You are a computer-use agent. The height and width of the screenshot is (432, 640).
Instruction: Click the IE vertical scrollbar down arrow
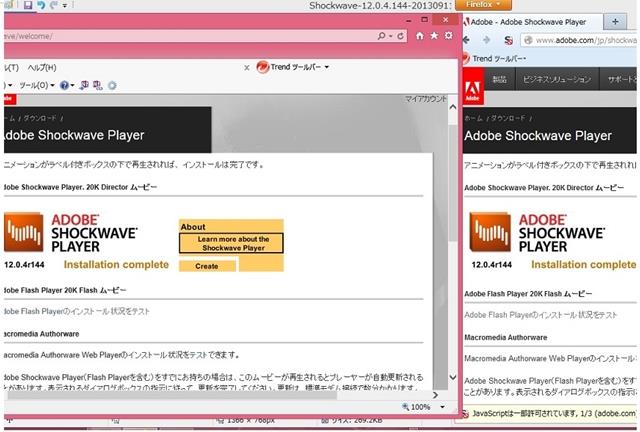tap(453, 377)
